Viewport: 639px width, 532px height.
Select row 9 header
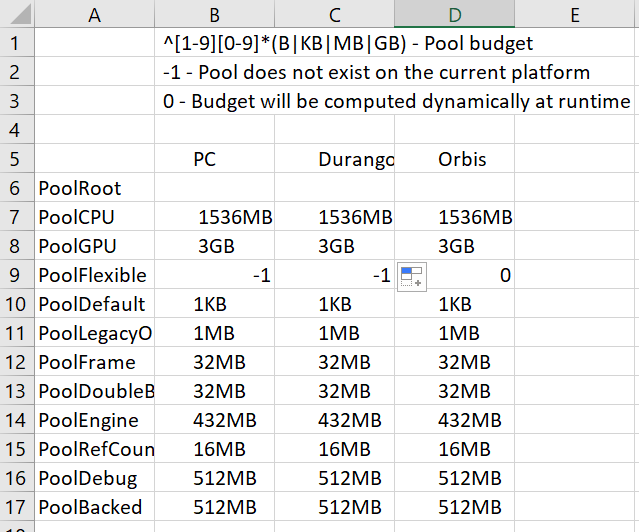(17, 275)
